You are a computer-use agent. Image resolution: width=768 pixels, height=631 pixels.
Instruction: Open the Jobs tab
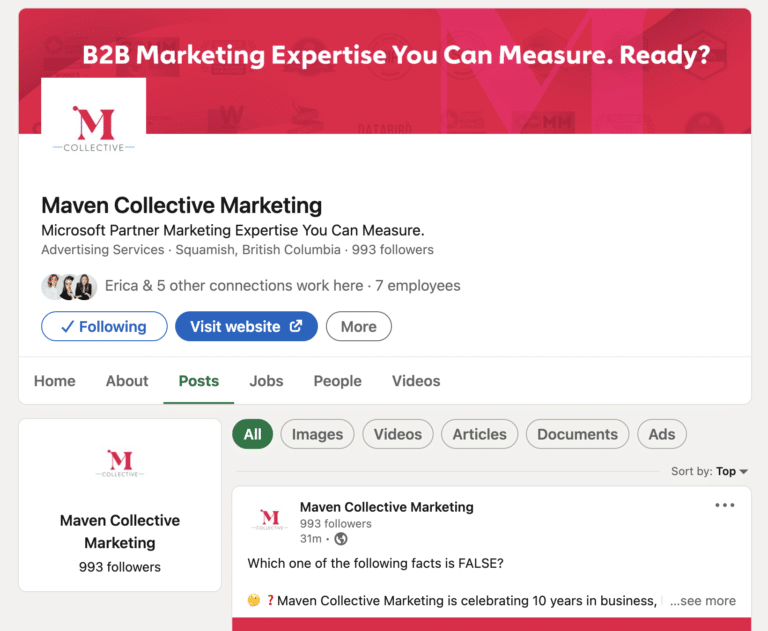pos(266,381)
